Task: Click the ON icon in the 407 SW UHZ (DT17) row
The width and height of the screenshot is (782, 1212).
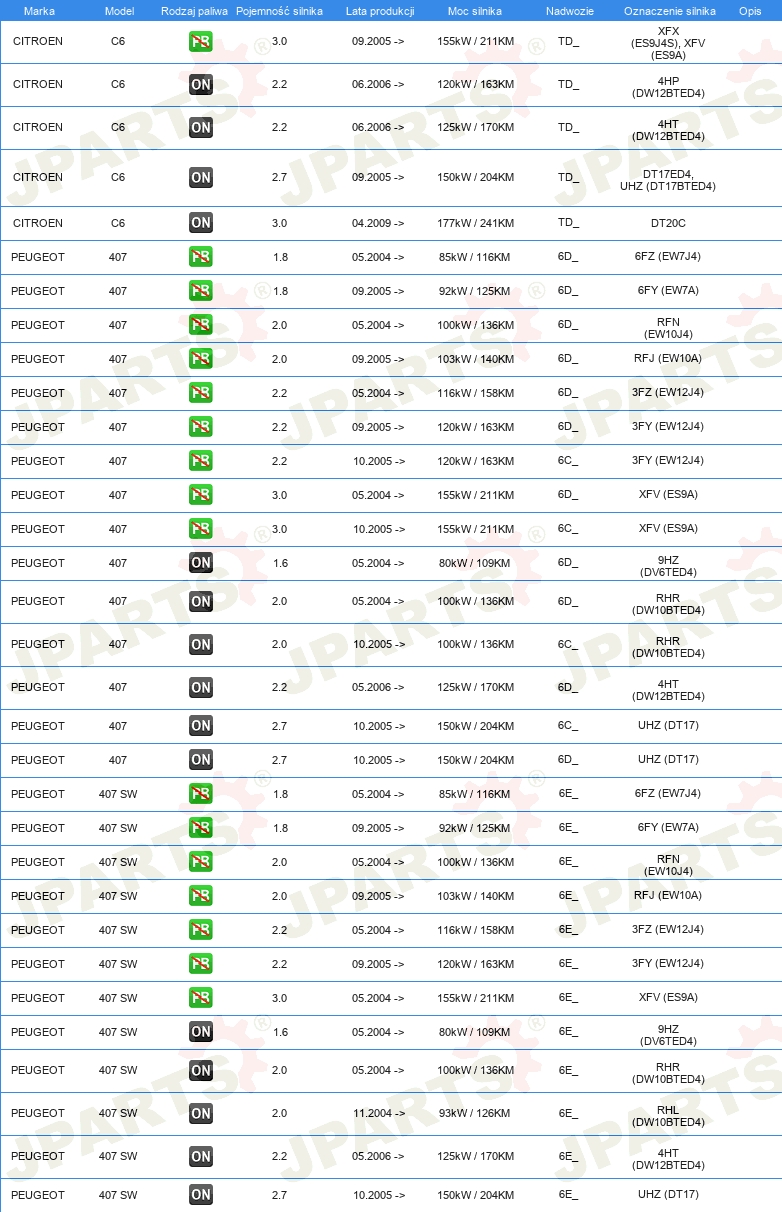Action: 200,1195
